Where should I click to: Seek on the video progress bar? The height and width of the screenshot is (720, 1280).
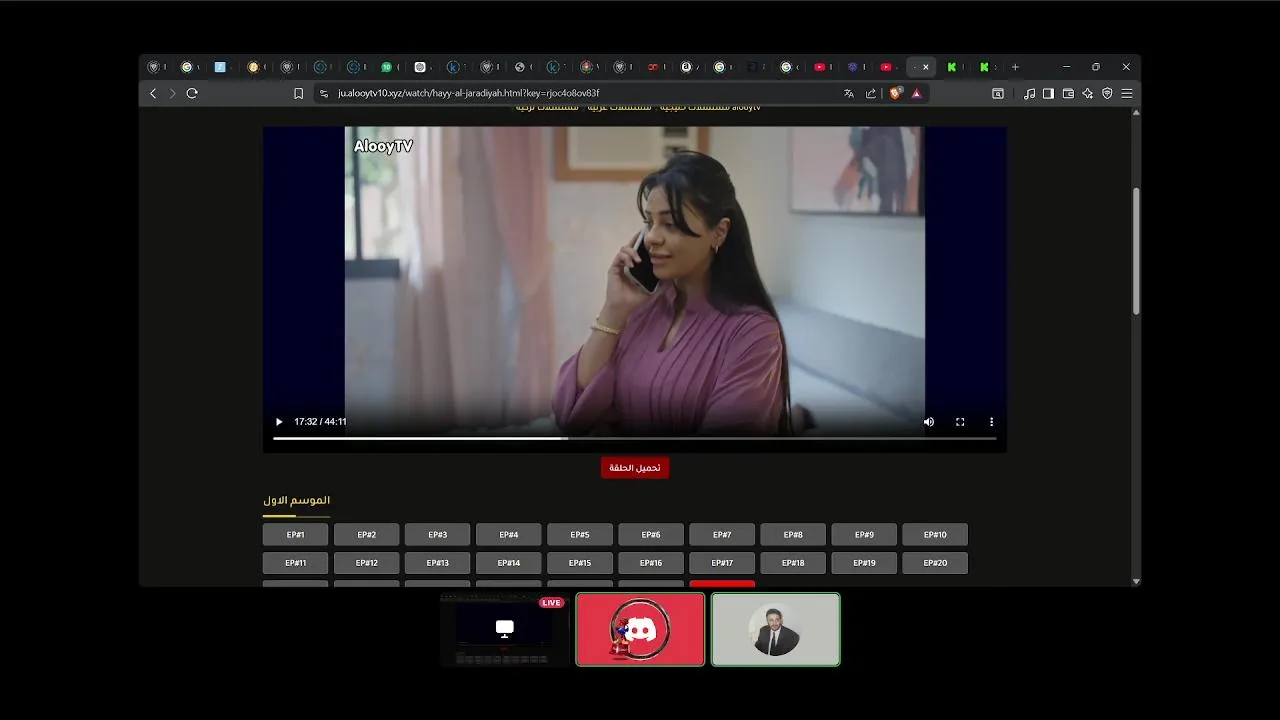634,438
